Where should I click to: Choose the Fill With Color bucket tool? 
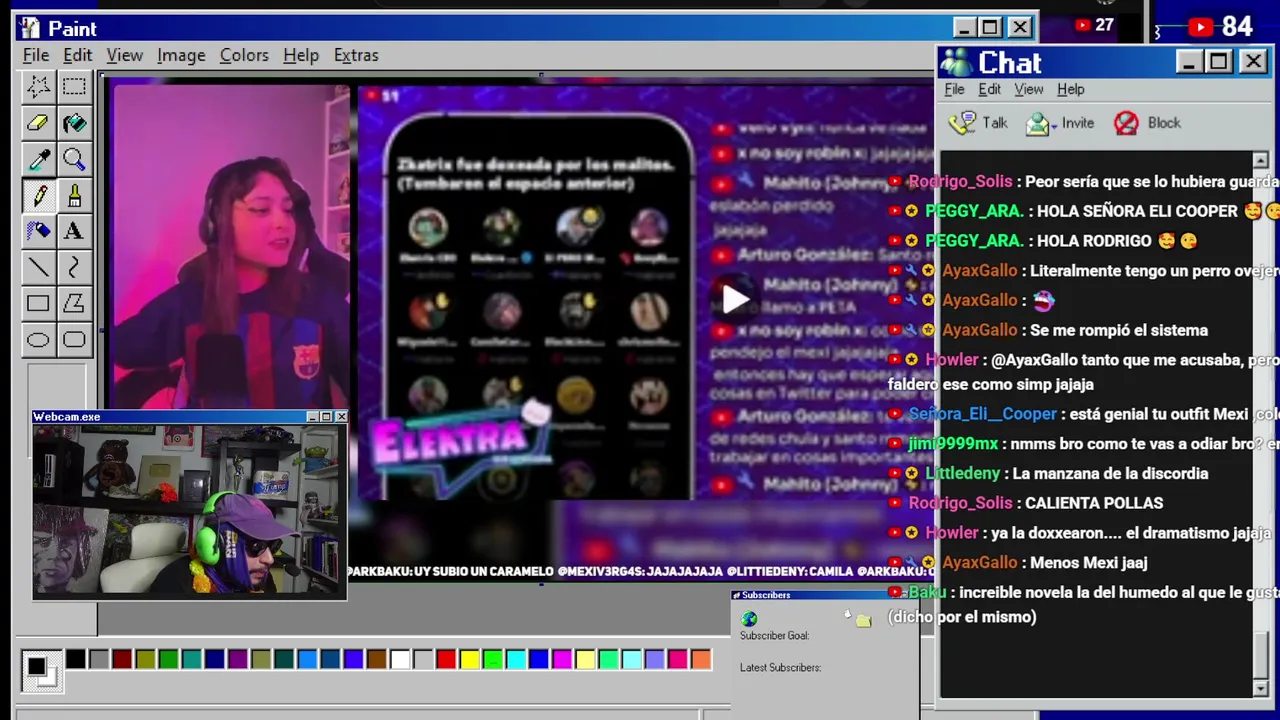[x=74, y=123]
